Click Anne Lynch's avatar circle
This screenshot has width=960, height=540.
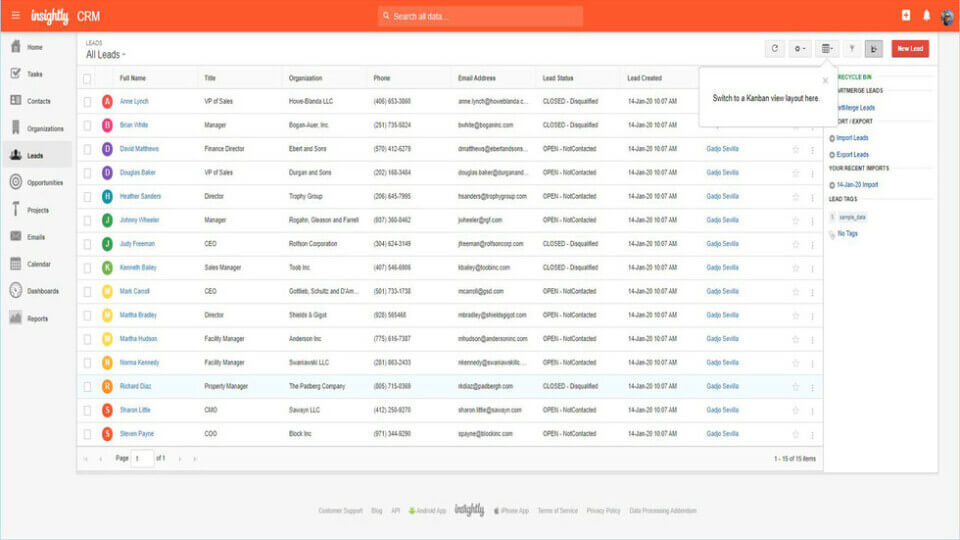(x=107, y=102)
